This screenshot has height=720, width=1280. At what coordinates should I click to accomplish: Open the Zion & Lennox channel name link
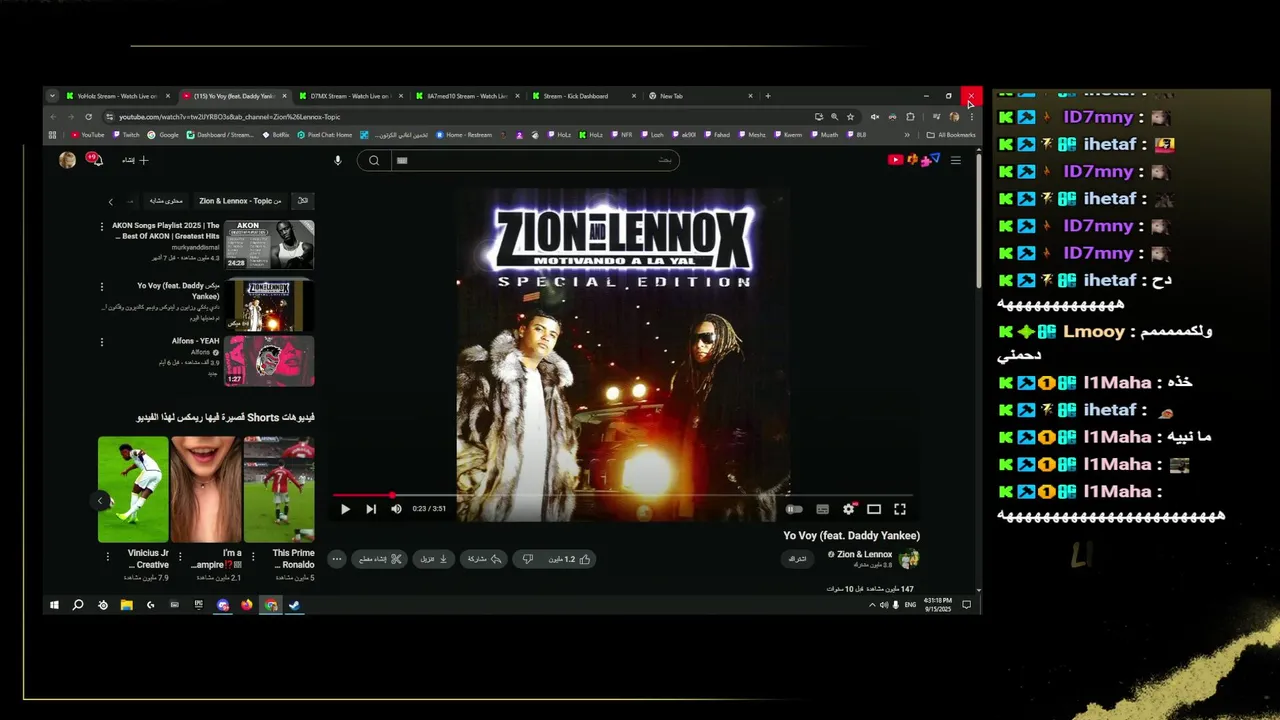[x=864, y=554]
